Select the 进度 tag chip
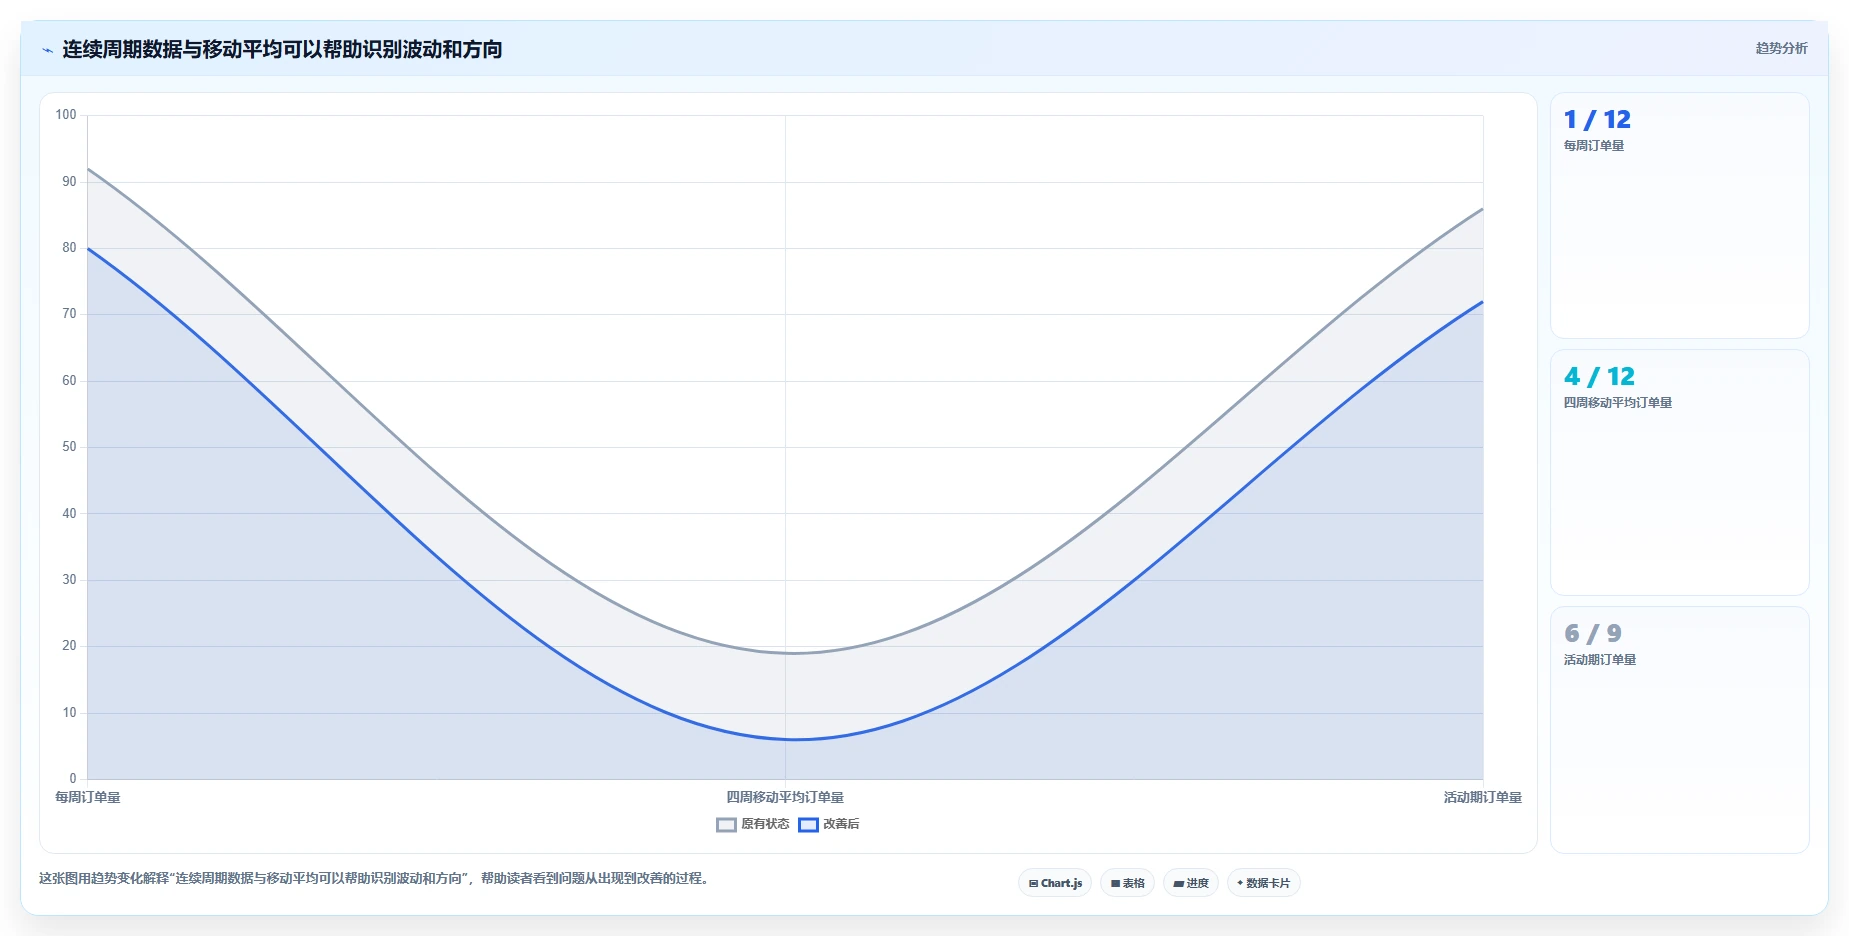The height and width of the screenshot is (936, 1849). point(1191,883)
